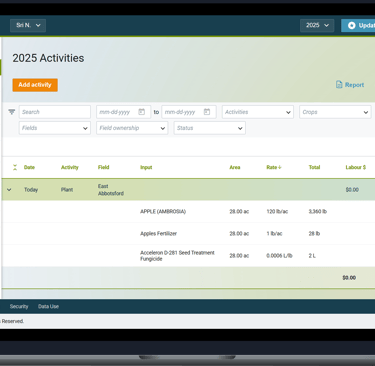
Task: Open the Data Use footer link
Action: 48,306
